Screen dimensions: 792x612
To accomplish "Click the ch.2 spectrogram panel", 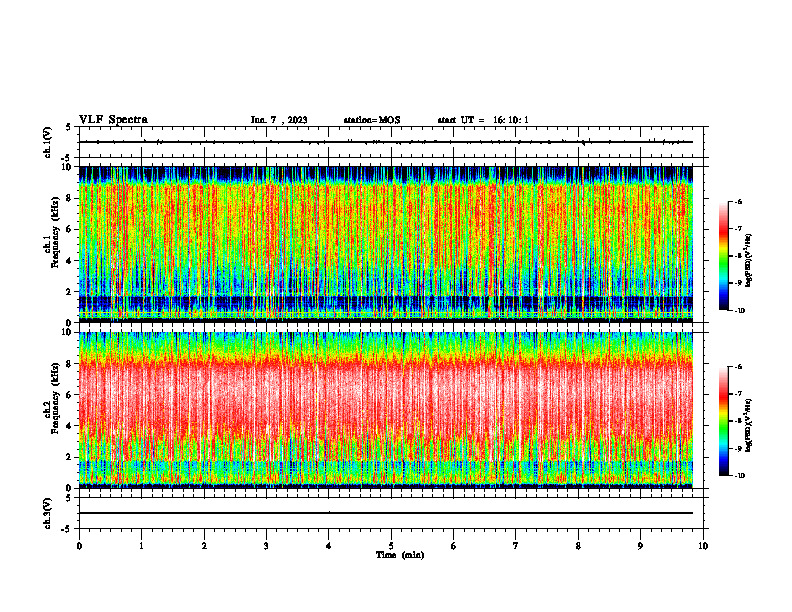I will (386, 410).
